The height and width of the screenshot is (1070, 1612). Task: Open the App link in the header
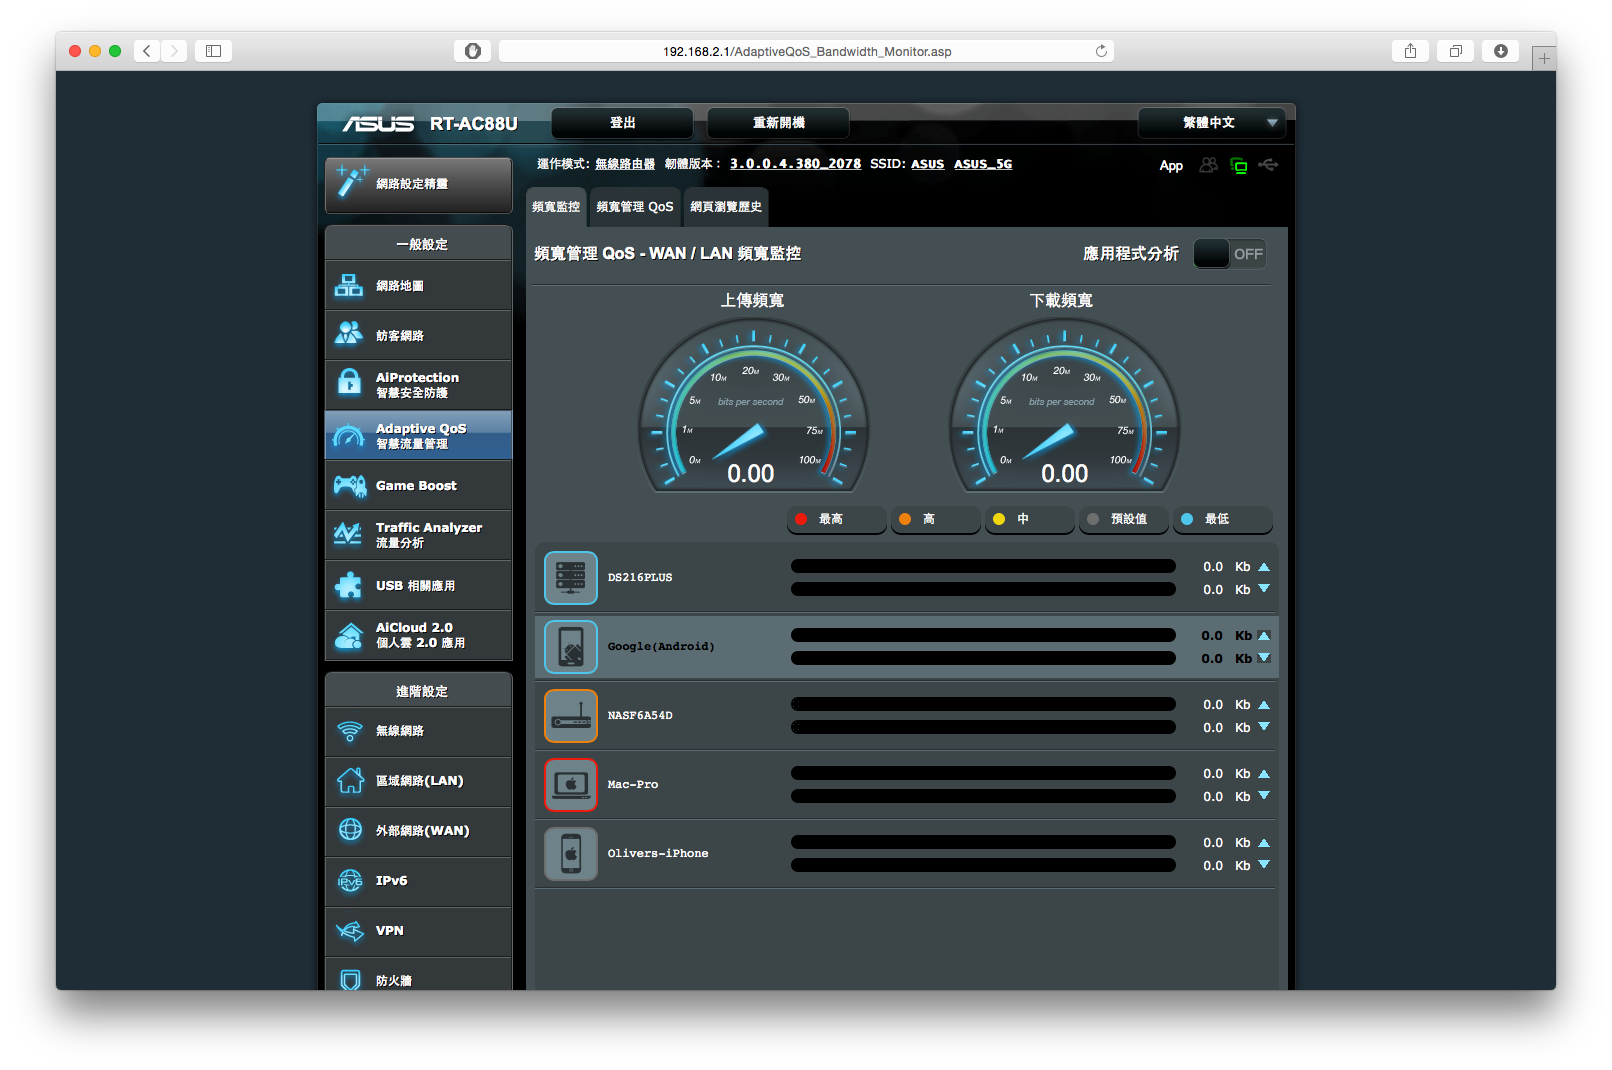click(1171, 166)
